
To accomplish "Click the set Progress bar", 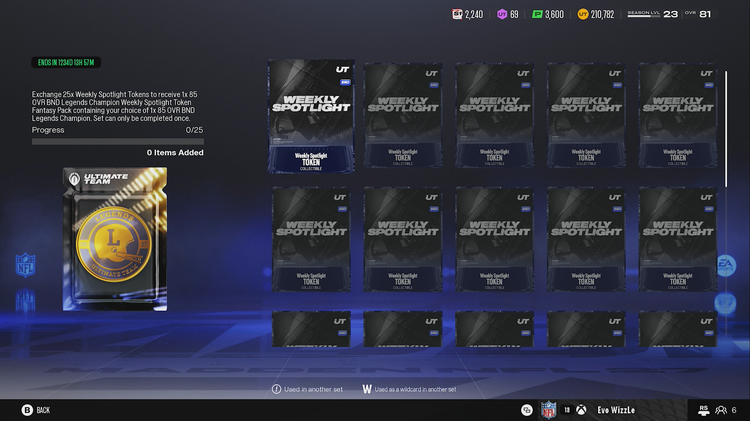I will coord(118,142).
